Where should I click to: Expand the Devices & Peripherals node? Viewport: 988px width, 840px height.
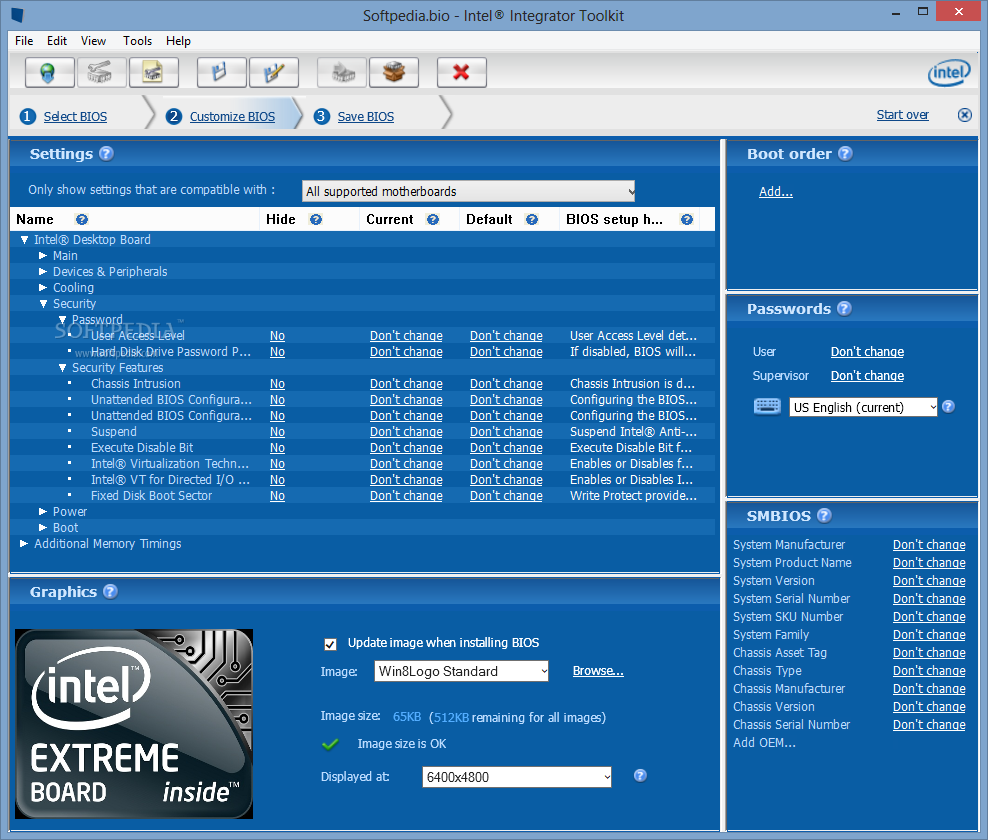coord(43,272)
